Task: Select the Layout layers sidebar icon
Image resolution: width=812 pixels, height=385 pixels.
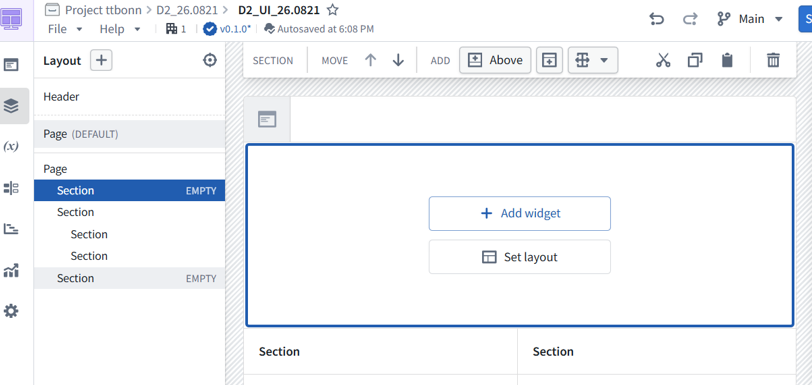Action: tap(11, 106)
